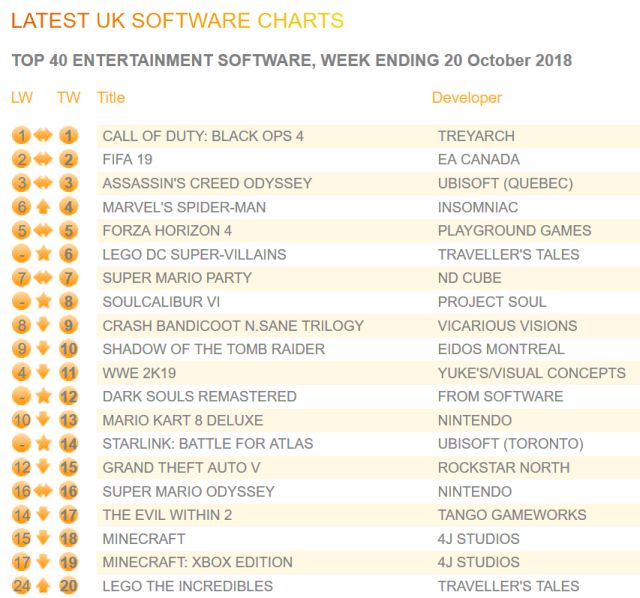Click the star icon beside Soulcalibur VI

(44, 302)
